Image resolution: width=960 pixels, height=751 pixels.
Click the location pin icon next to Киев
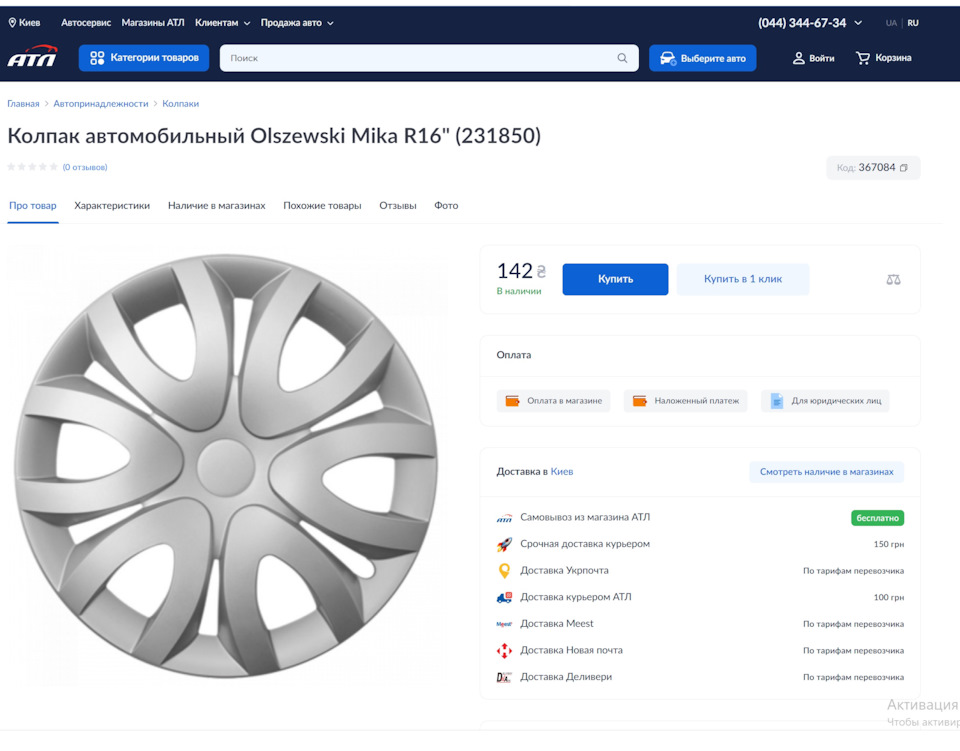click(12, 23)
